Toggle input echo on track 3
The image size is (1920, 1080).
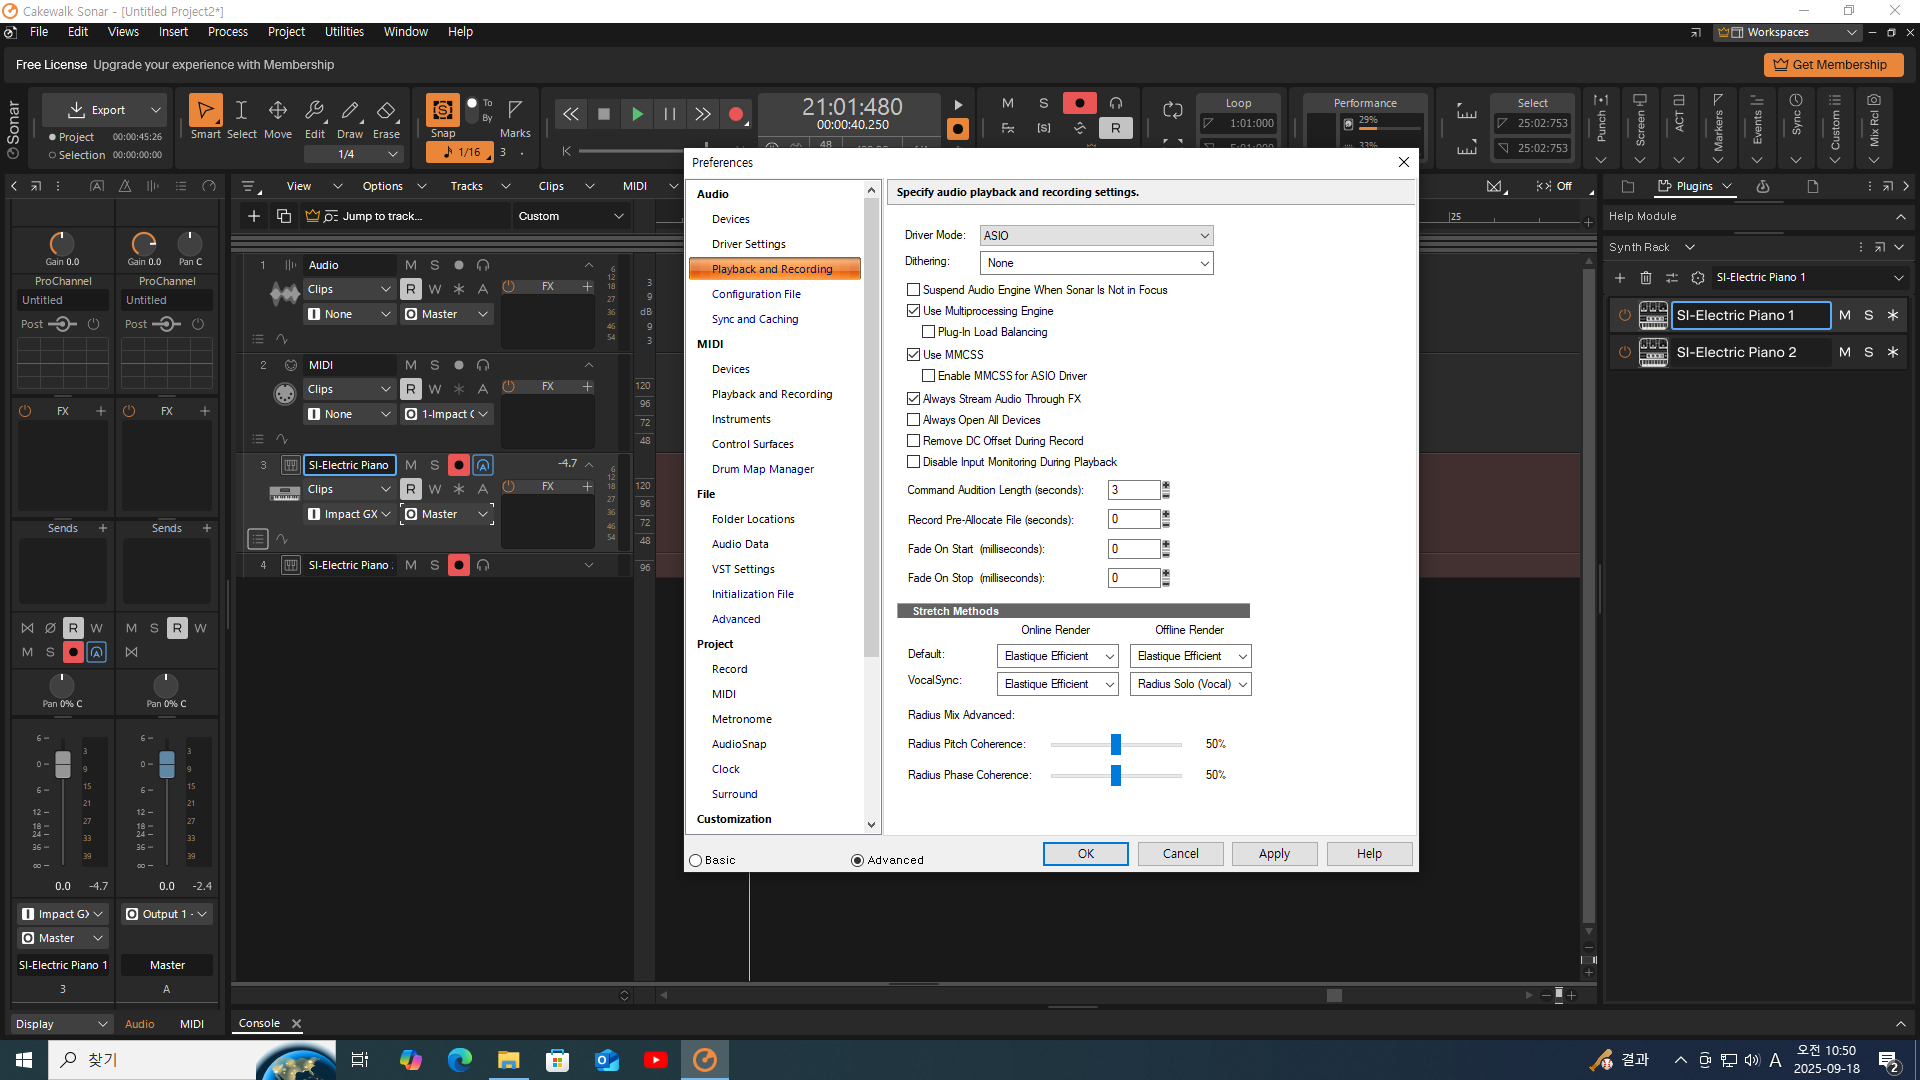click(x=483, y=465)
